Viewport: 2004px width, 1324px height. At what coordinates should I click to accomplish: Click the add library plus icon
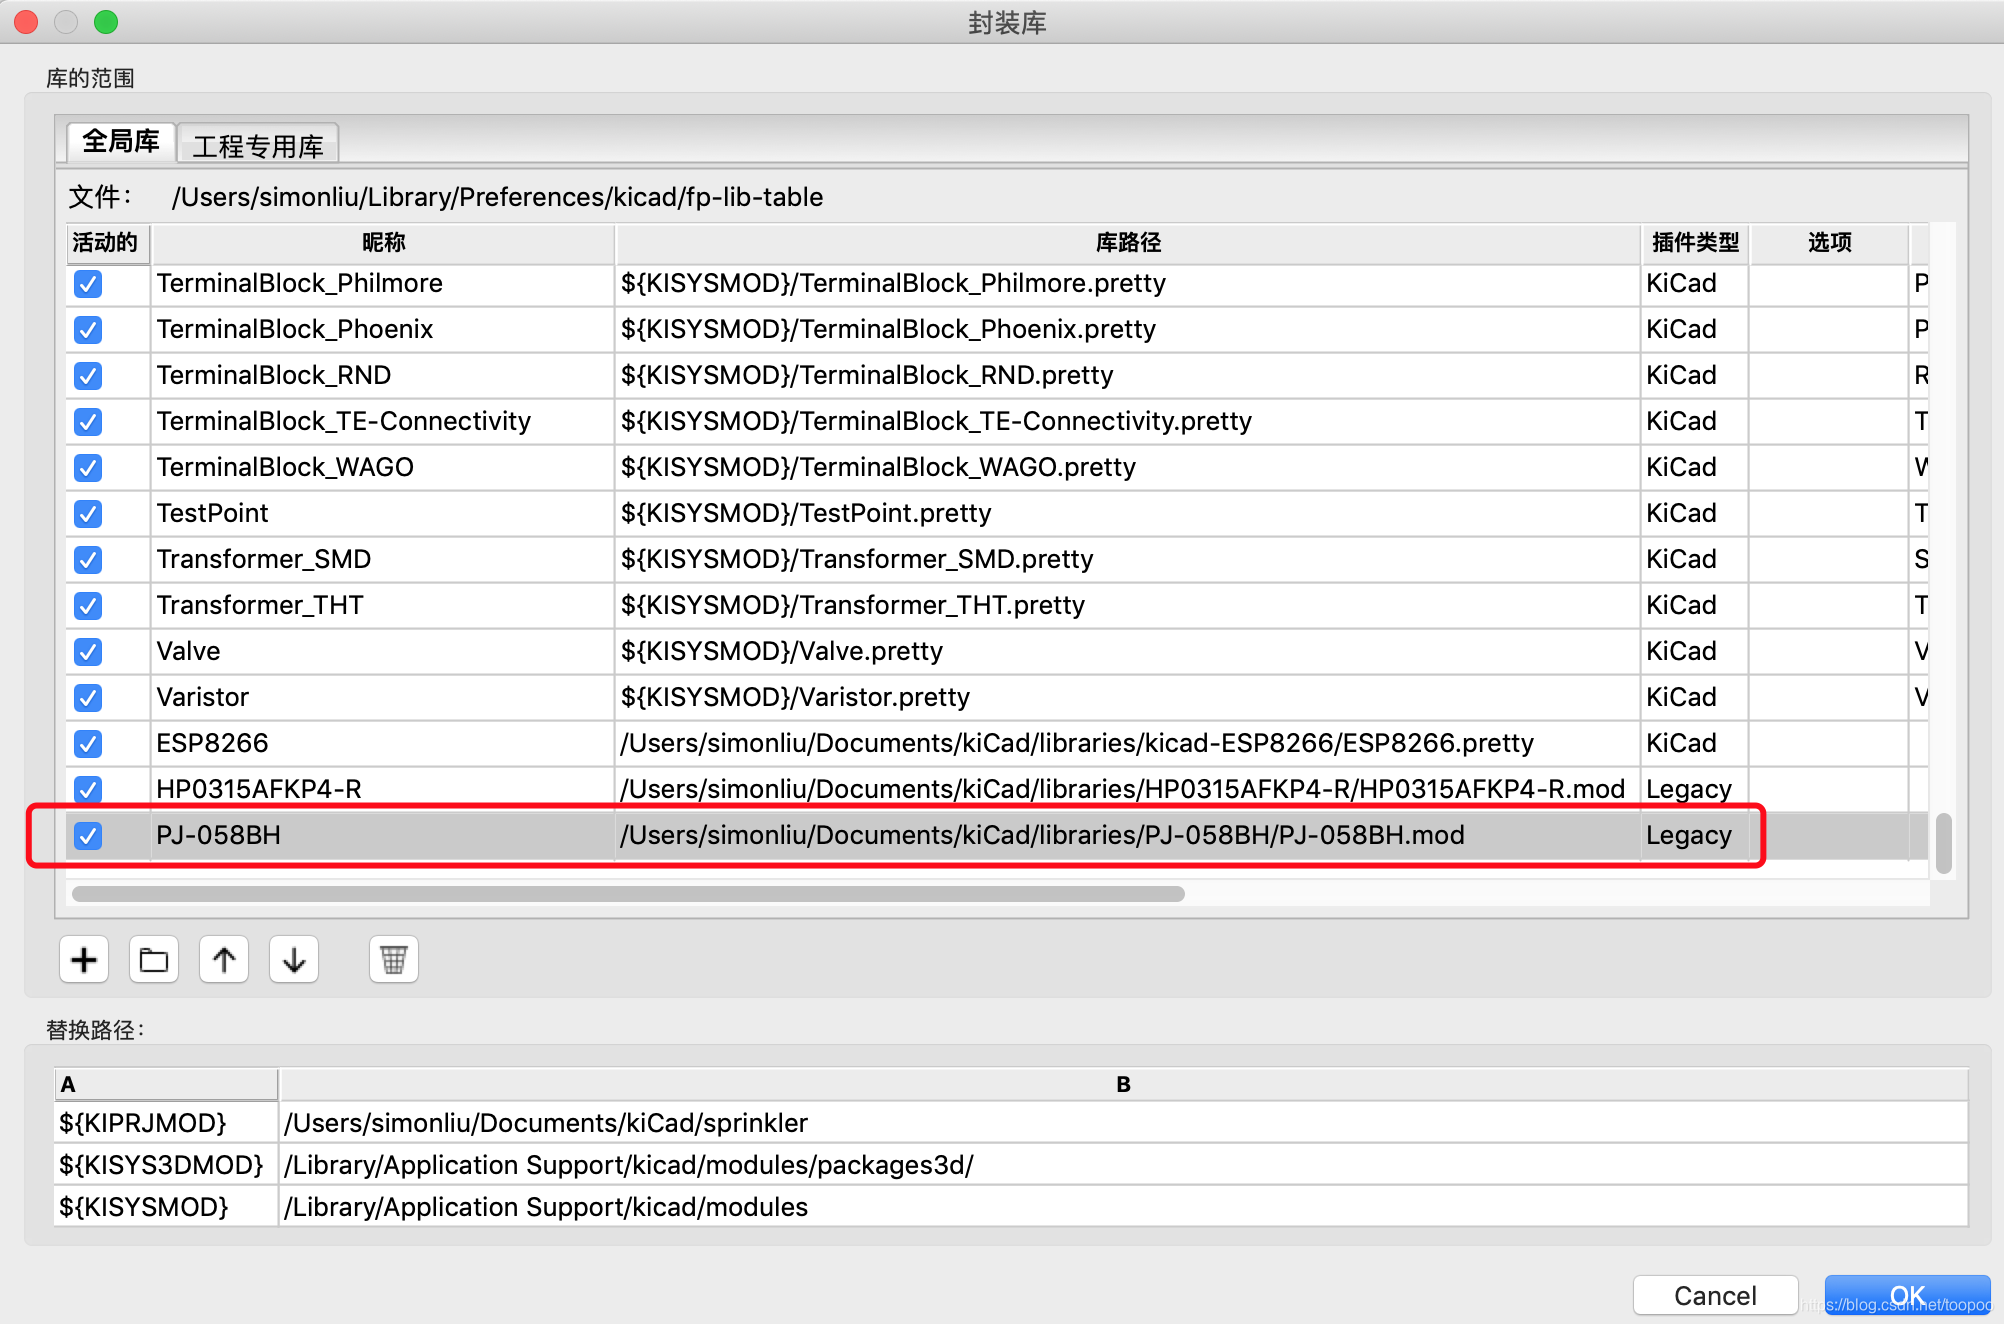click(84, 960)
